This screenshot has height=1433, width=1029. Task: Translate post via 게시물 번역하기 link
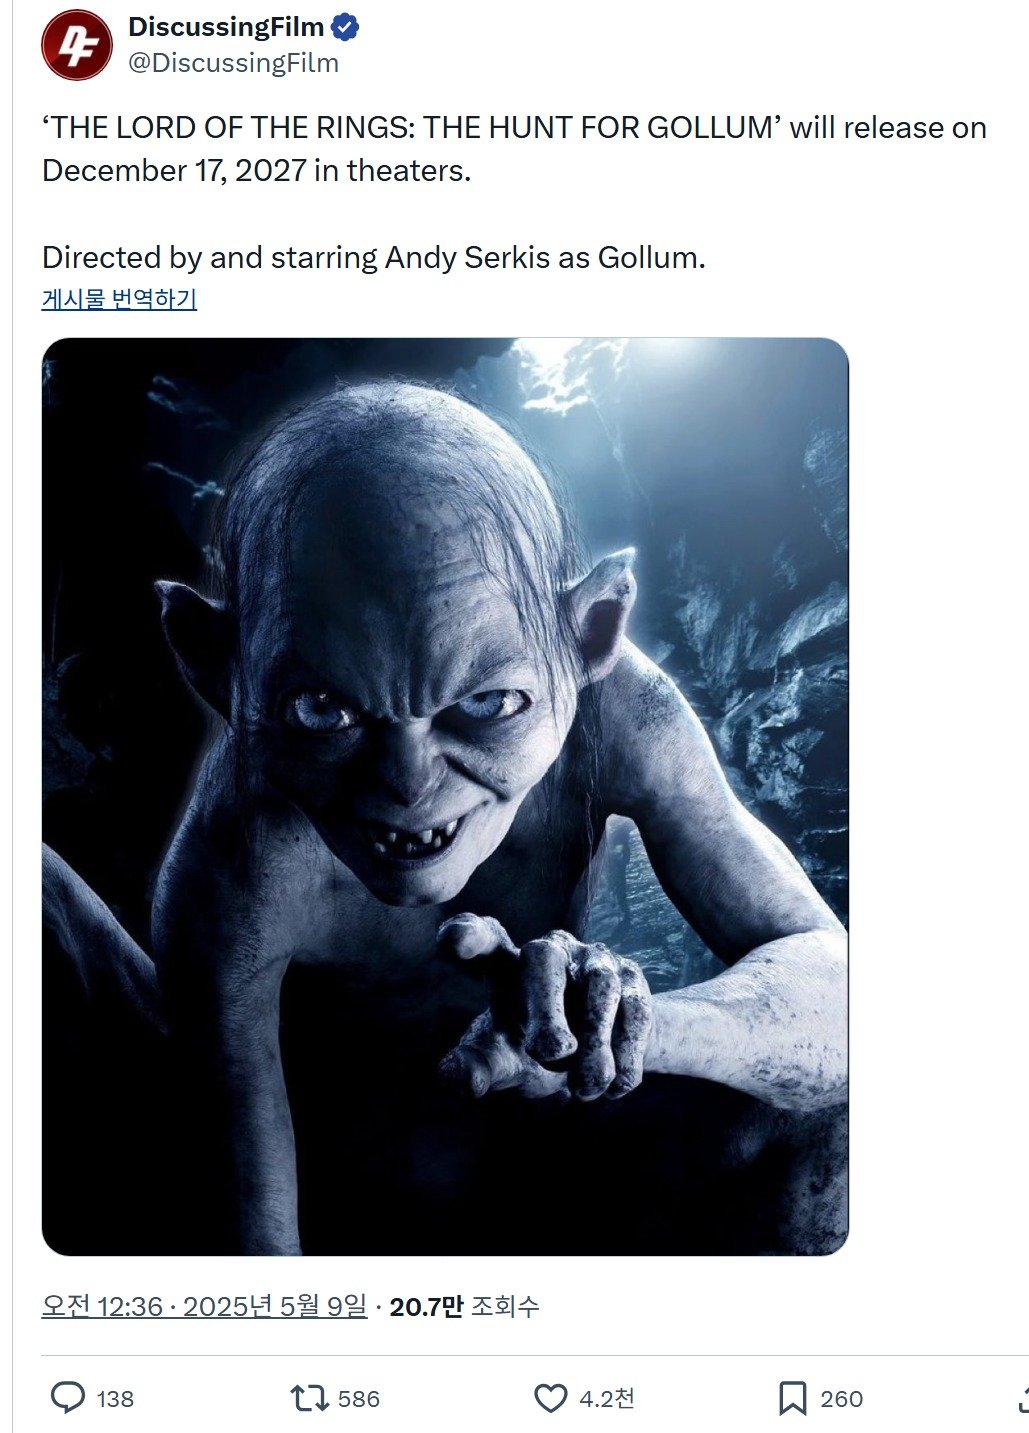(x=119, y=298)
